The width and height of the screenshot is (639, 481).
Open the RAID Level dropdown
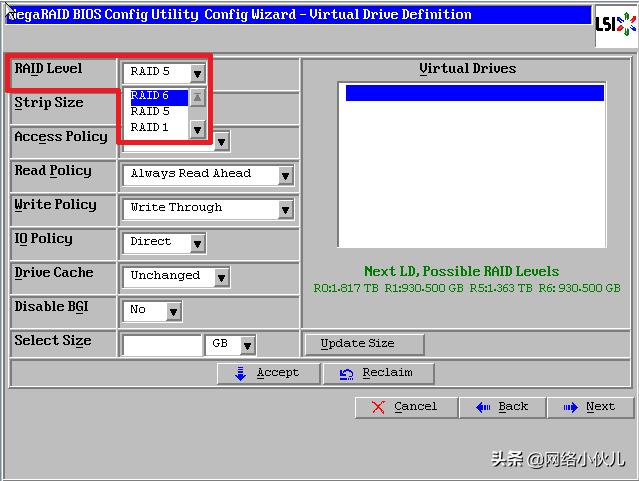click(x=197, y=73)
